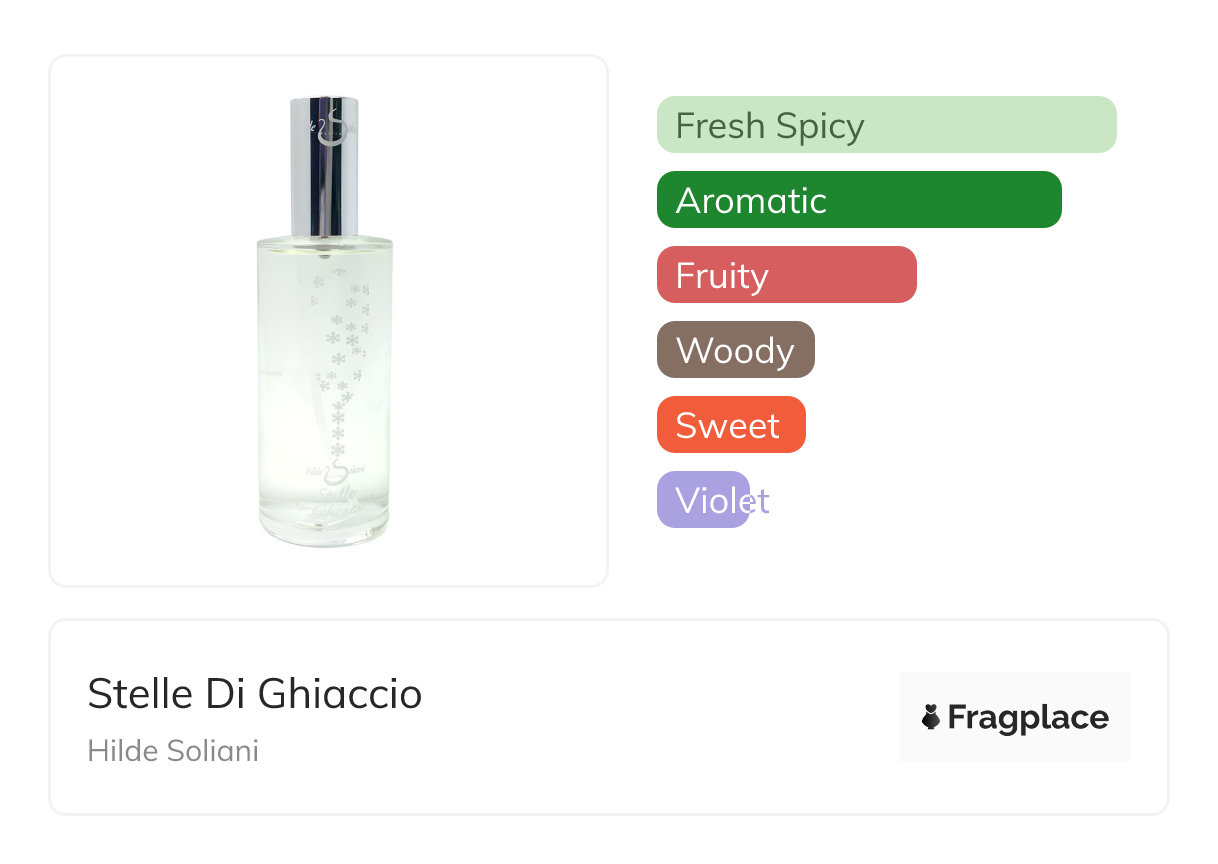Click the Fragplace wordmark text
Viewport: 1218px width, 864px height.
[x=1028, y=717]
